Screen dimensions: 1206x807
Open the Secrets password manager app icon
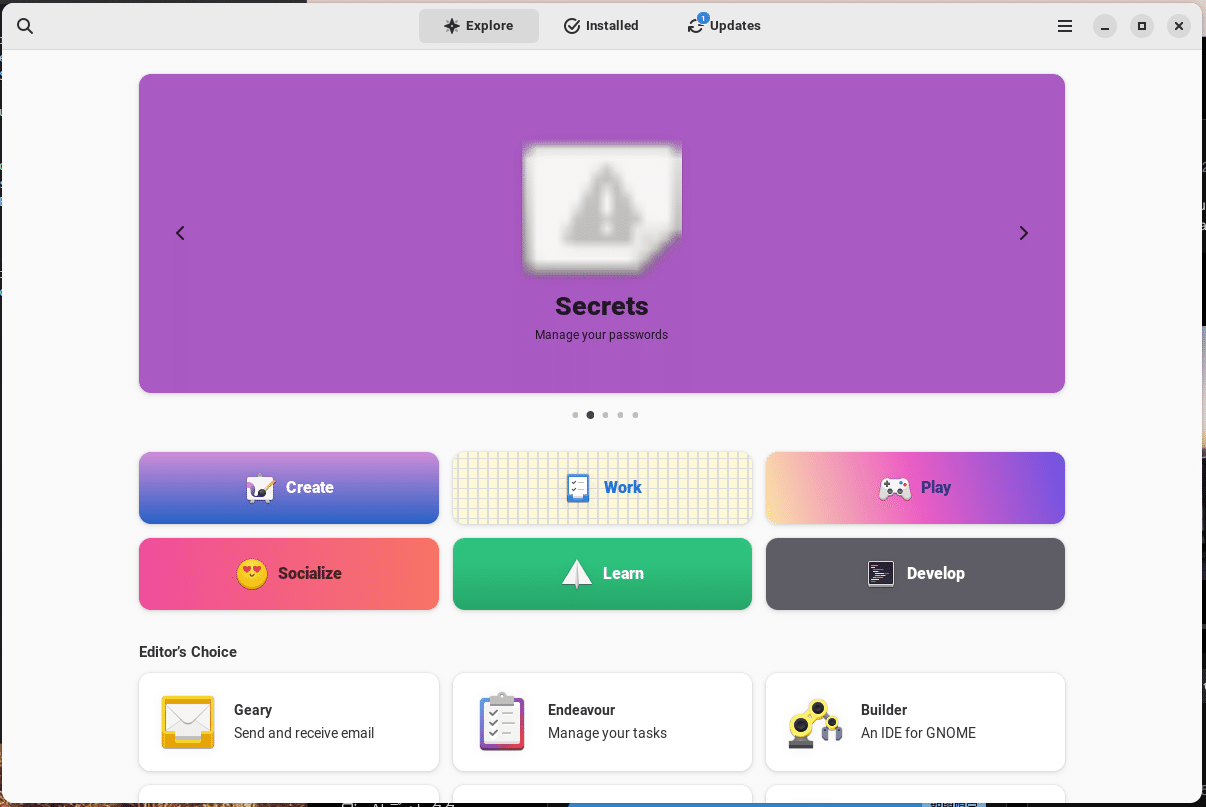coord(602,207)
